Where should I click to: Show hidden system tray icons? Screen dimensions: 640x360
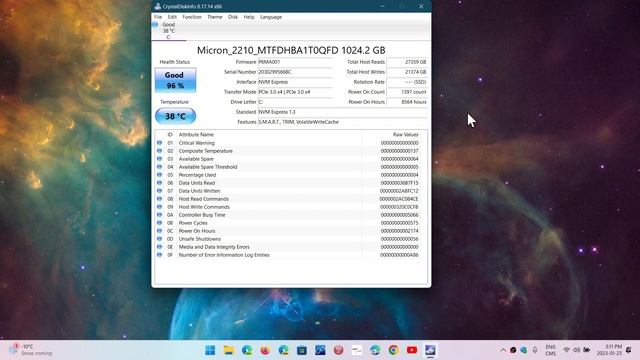503,350
